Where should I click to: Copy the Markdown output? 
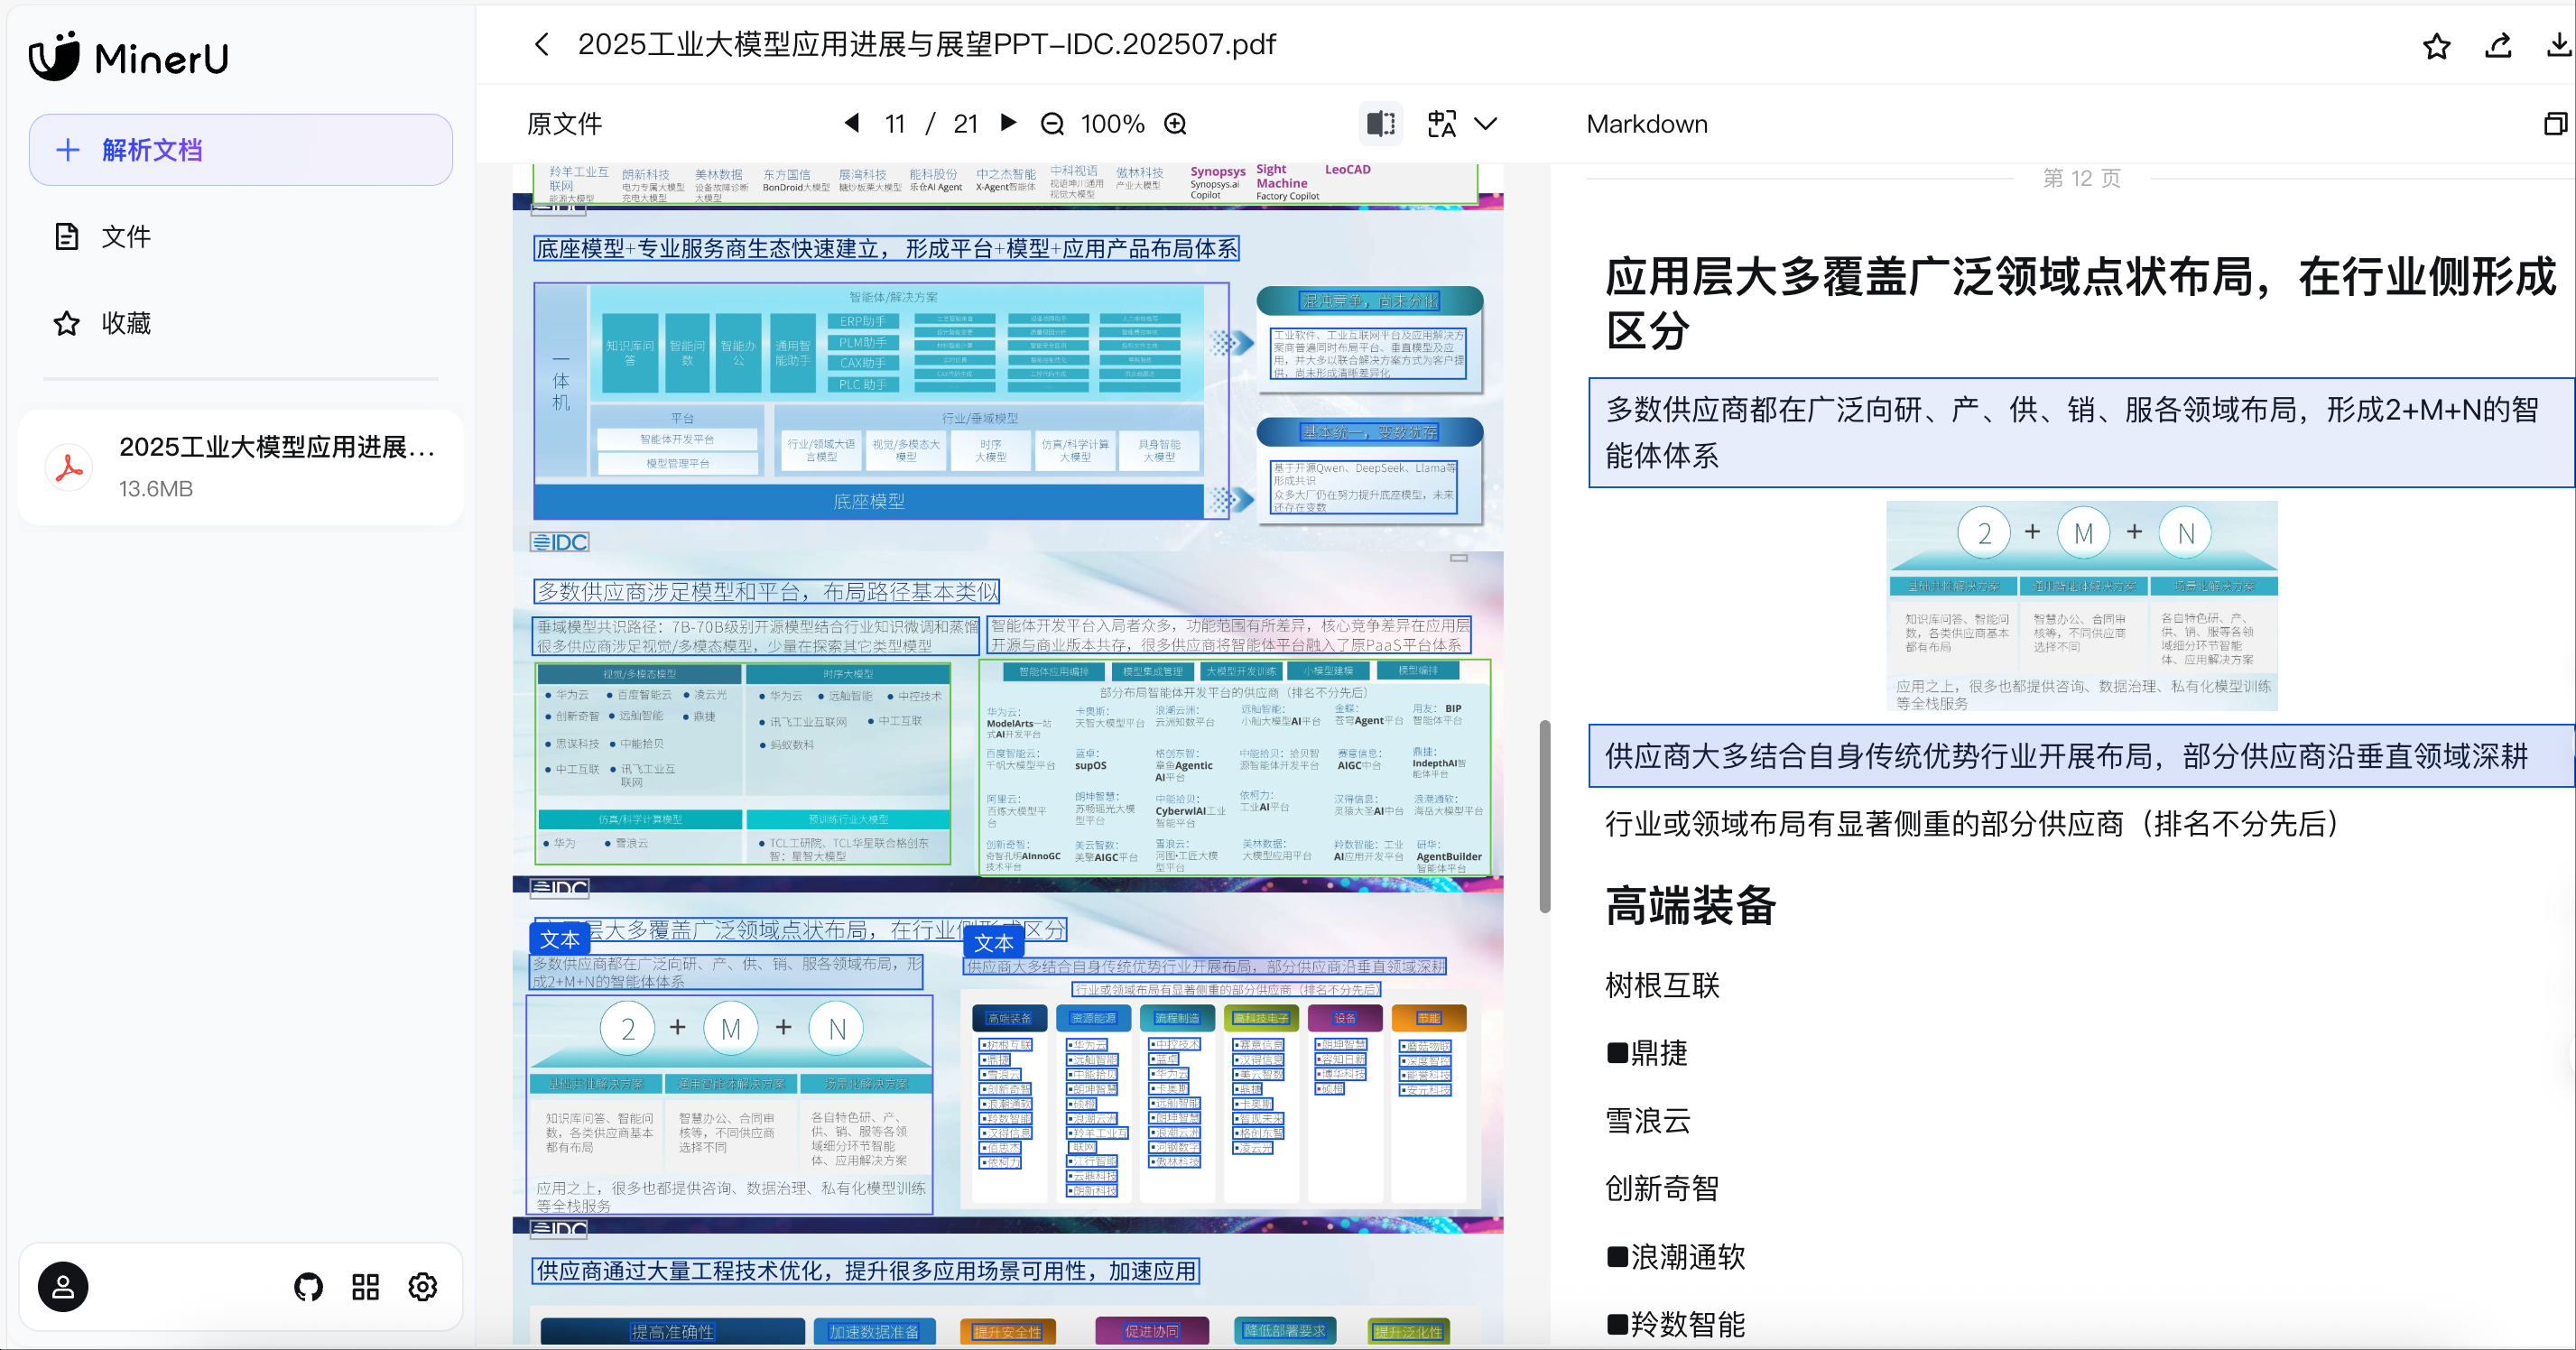2555,124
